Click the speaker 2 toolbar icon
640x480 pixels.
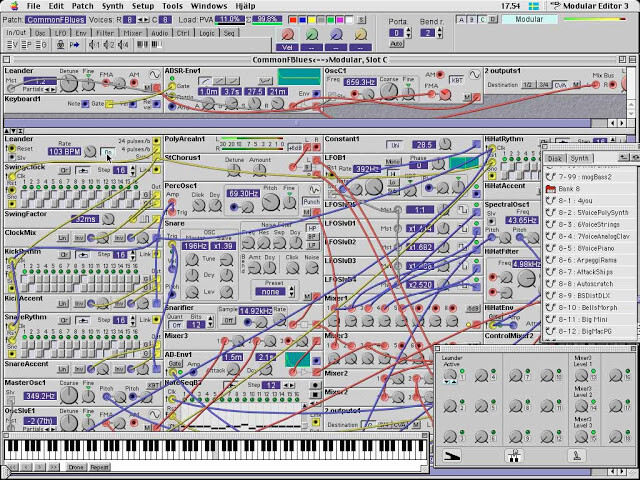pyautogui.click(x=109, y=45)
